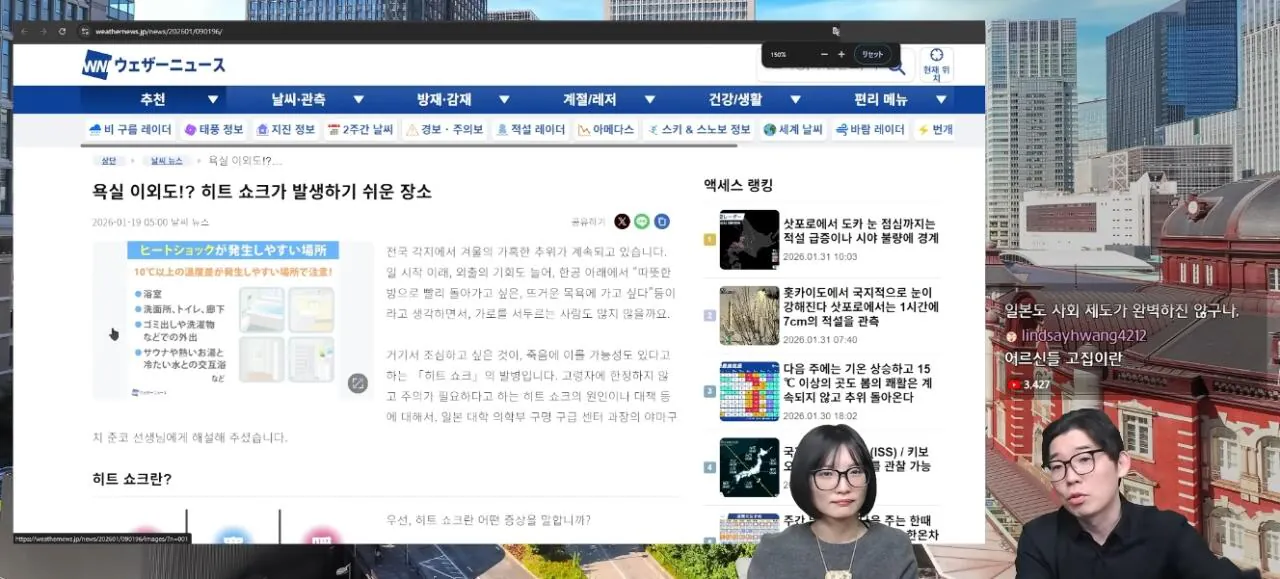Image resolution: width=1280 pixels, height=579 pixels.
Task: Open the 지진 정보 shortcut
Action: [x=286, y=130]
